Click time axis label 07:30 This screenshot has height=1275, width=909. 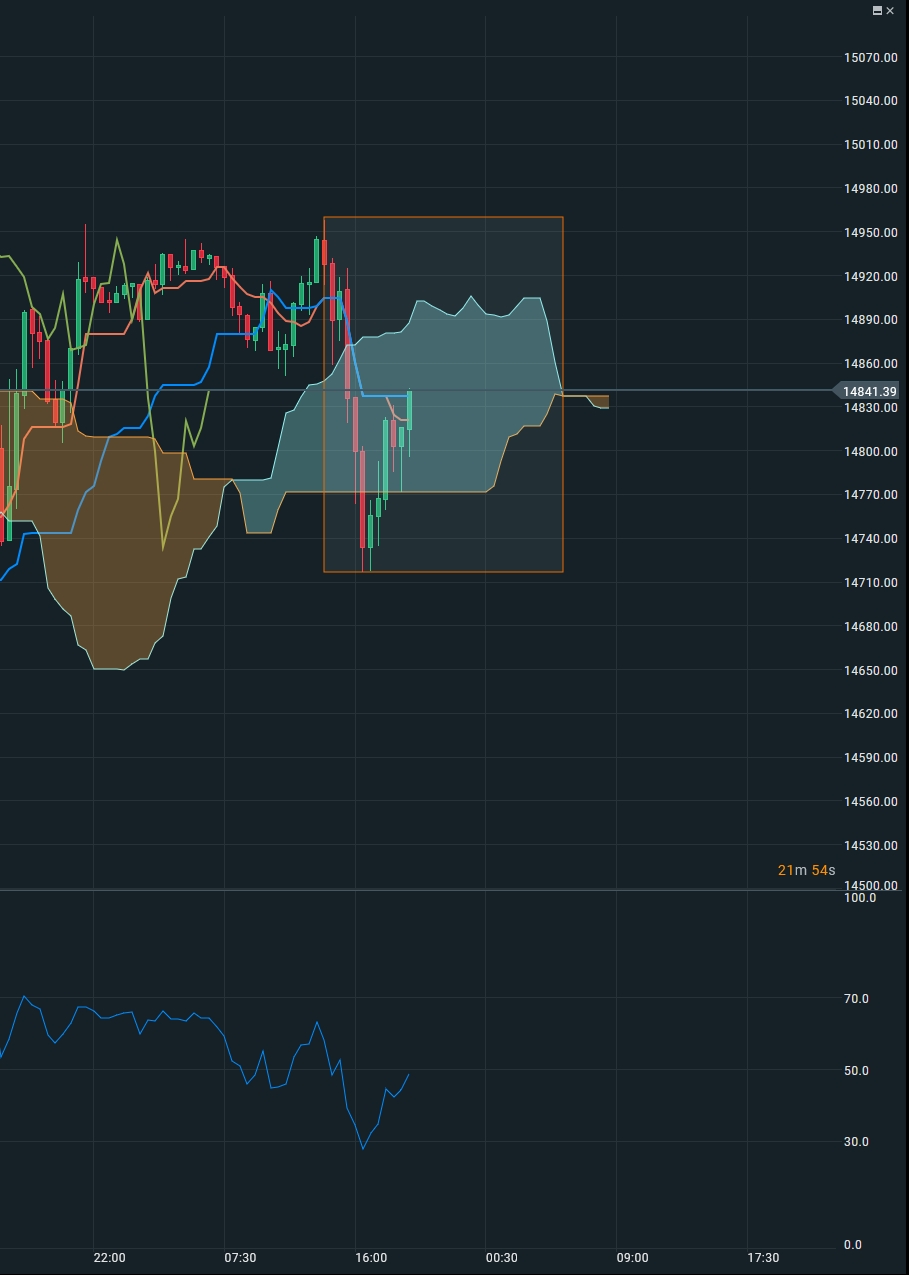coord(240,1258)
